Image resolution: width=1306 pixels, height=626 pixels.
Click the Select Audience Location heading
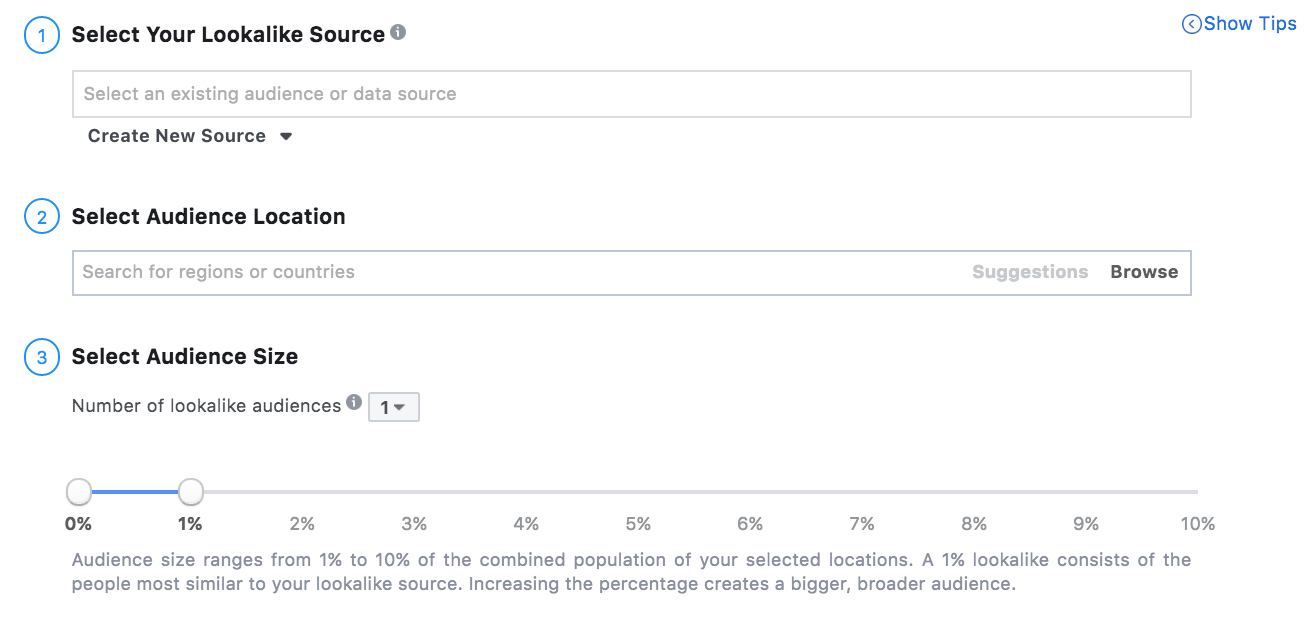coord(209,217)
